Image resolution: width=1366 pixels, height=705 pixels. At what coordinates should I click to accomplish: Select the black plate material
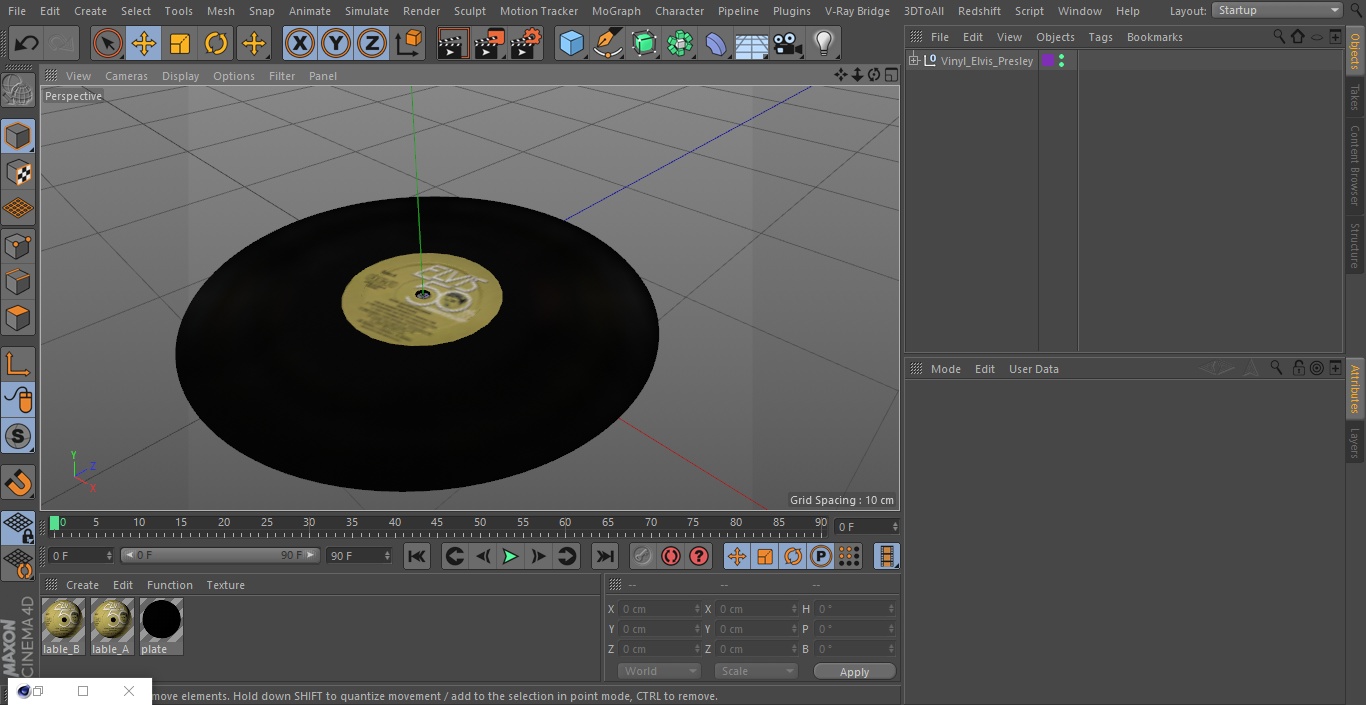[160, 627]
